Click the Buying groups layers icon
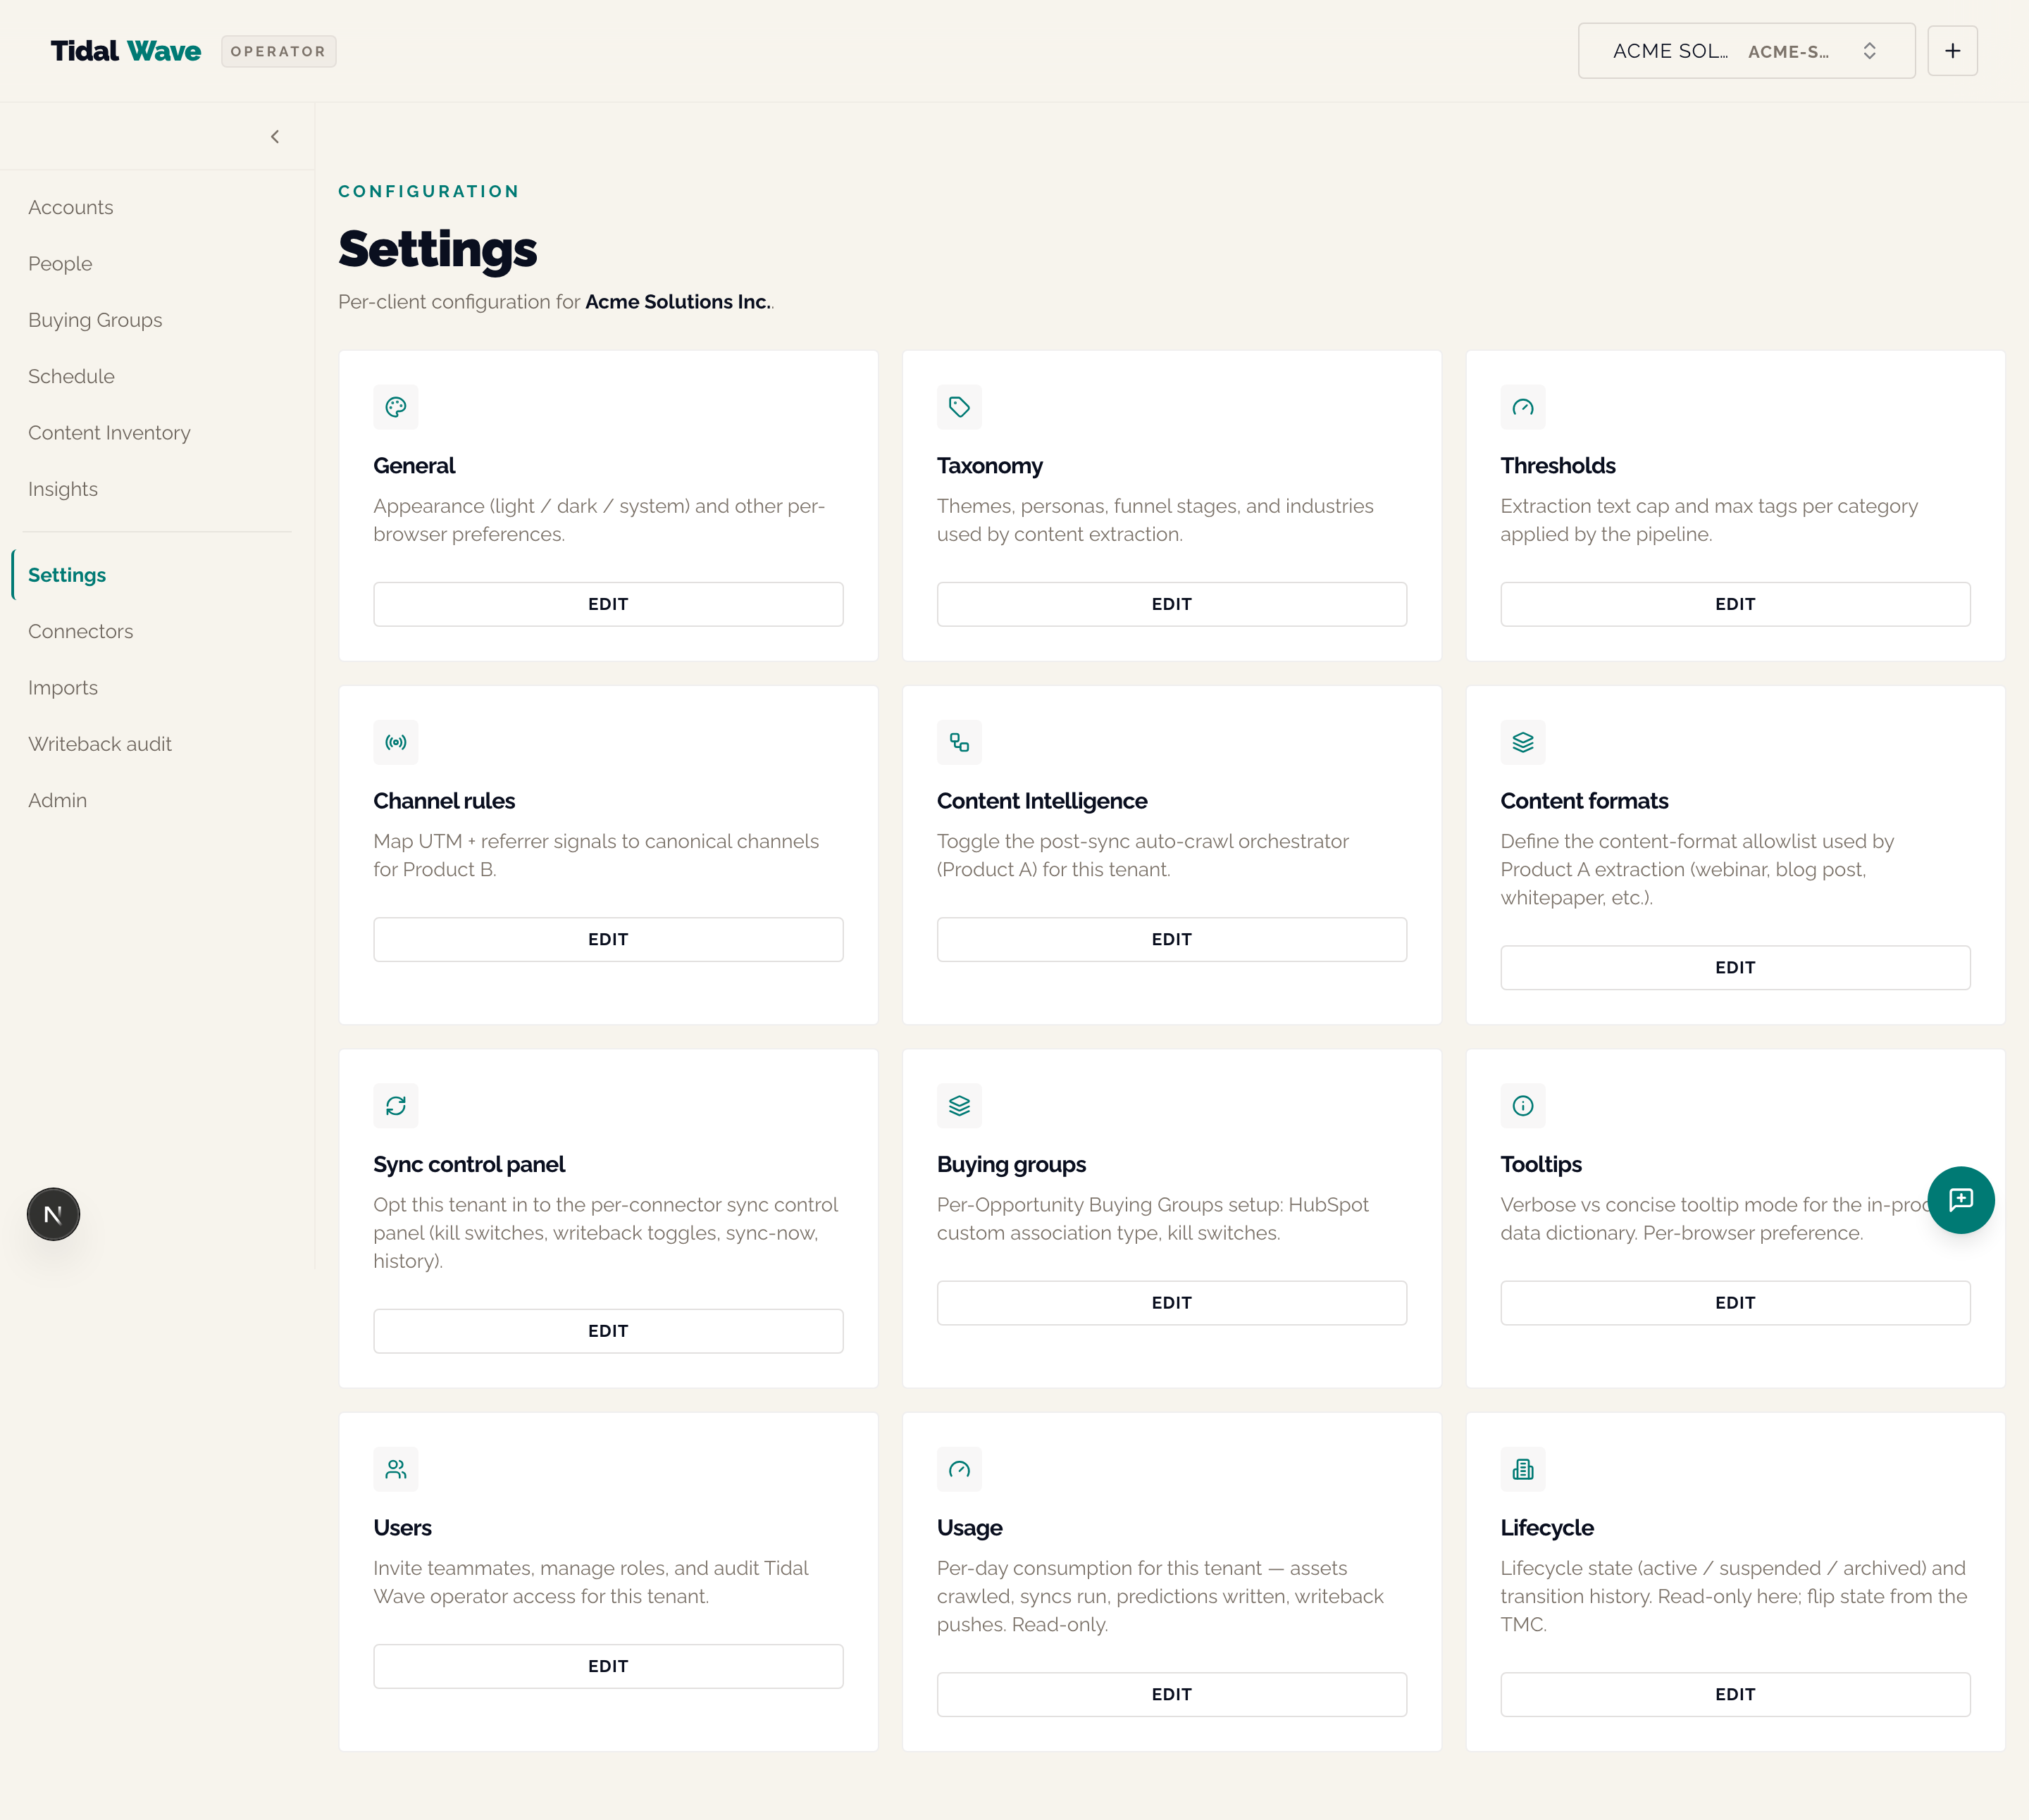 tap(959, 1106)
